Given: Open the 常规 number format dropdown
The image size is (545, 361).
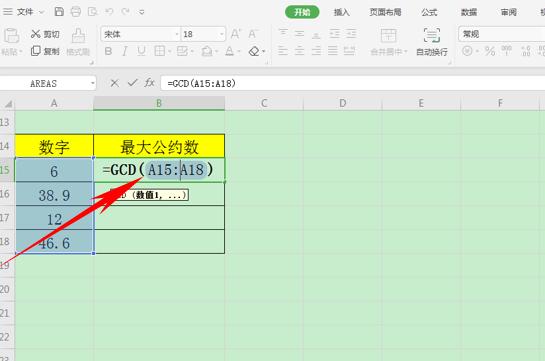Looking at the screenshot, I should 502,34.
